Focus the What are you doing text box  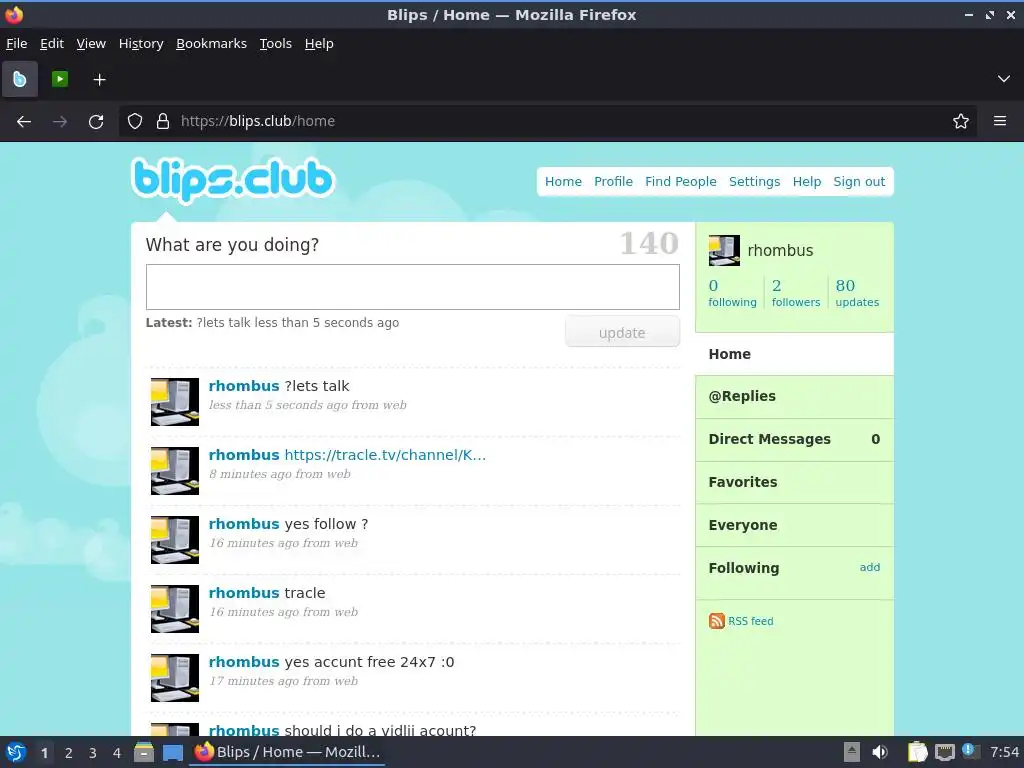[x=413, y=287]
